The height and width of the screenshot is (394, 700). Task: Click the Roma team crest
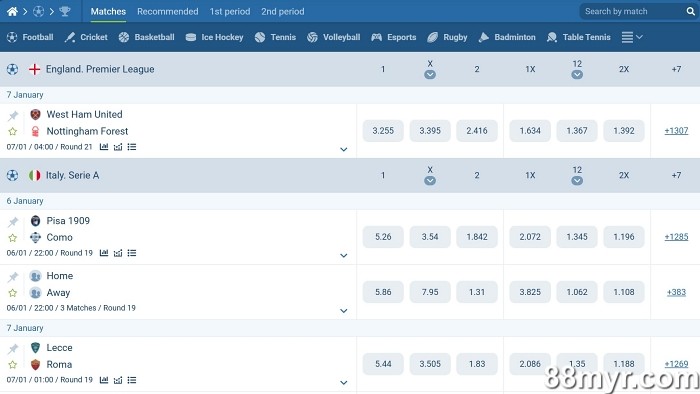click(35, 365)
